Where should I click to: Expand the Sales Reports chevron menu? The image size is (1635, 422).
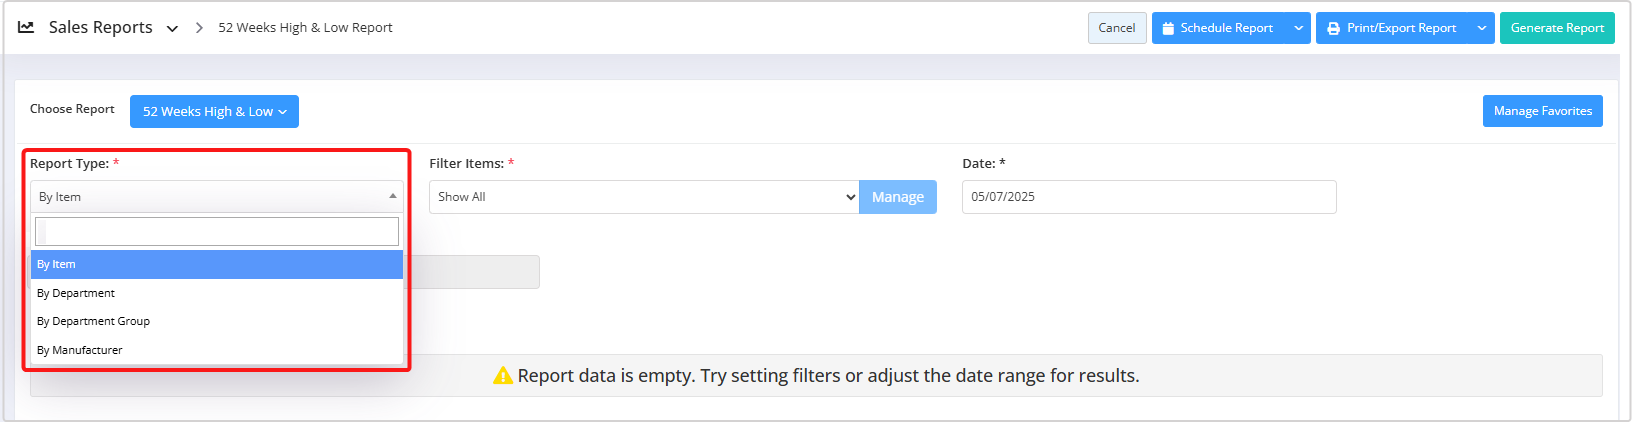point(172,28)
